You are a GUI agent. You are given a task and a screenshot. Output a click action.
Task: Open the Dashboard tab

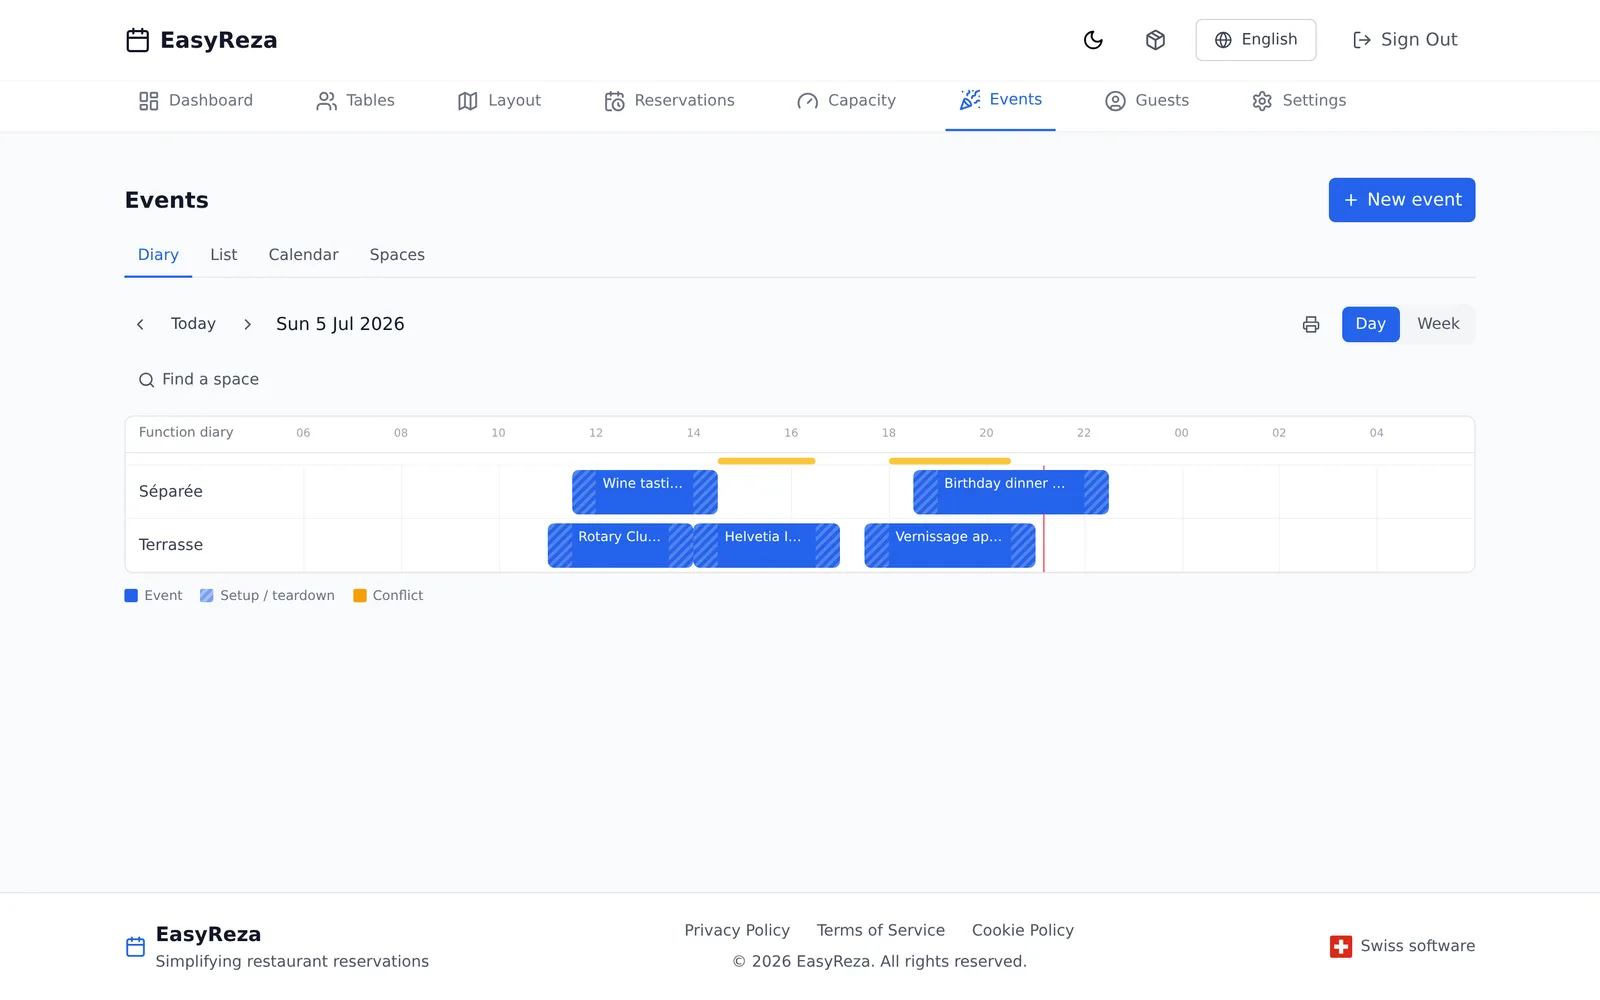196,100
